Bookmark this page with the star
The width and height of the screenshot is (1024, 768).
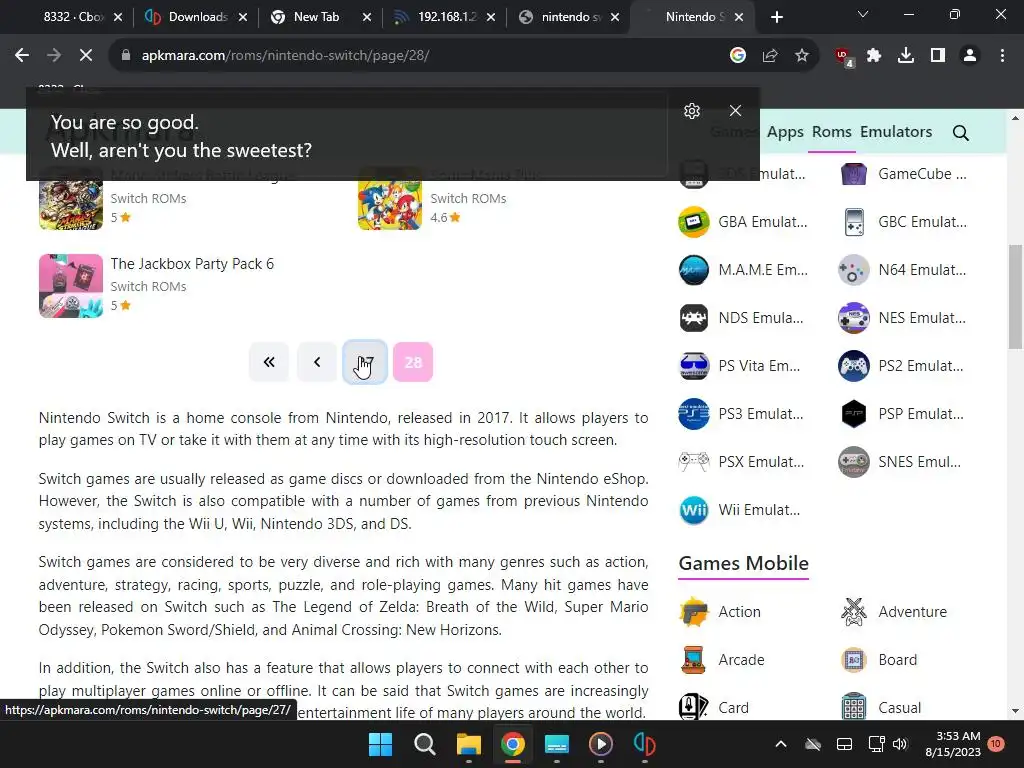click(802, 56)
